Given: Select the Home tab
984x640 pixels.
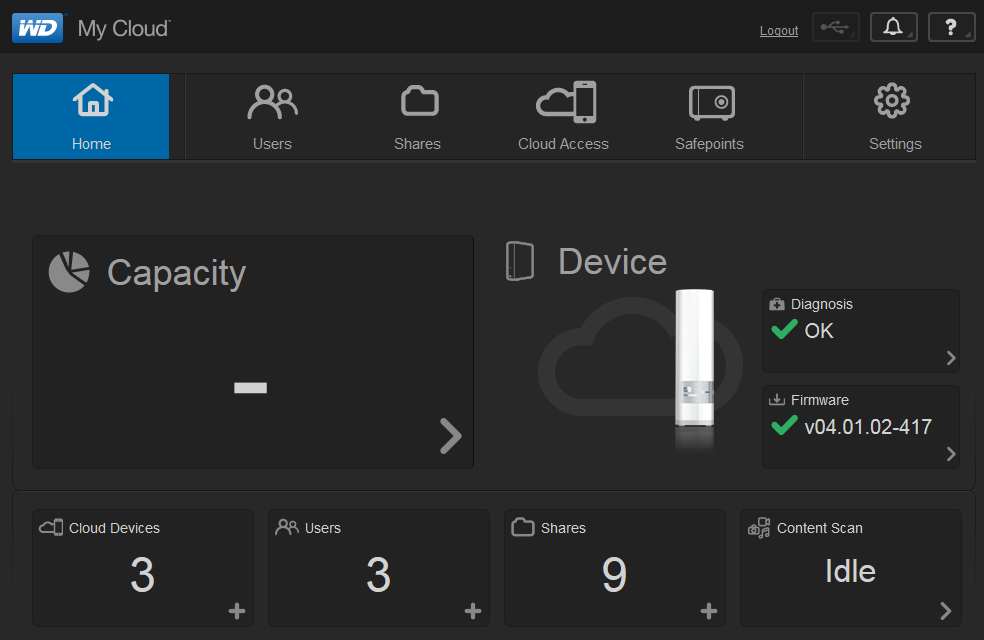Looking at the screenshot, I should tap(91, 117).
